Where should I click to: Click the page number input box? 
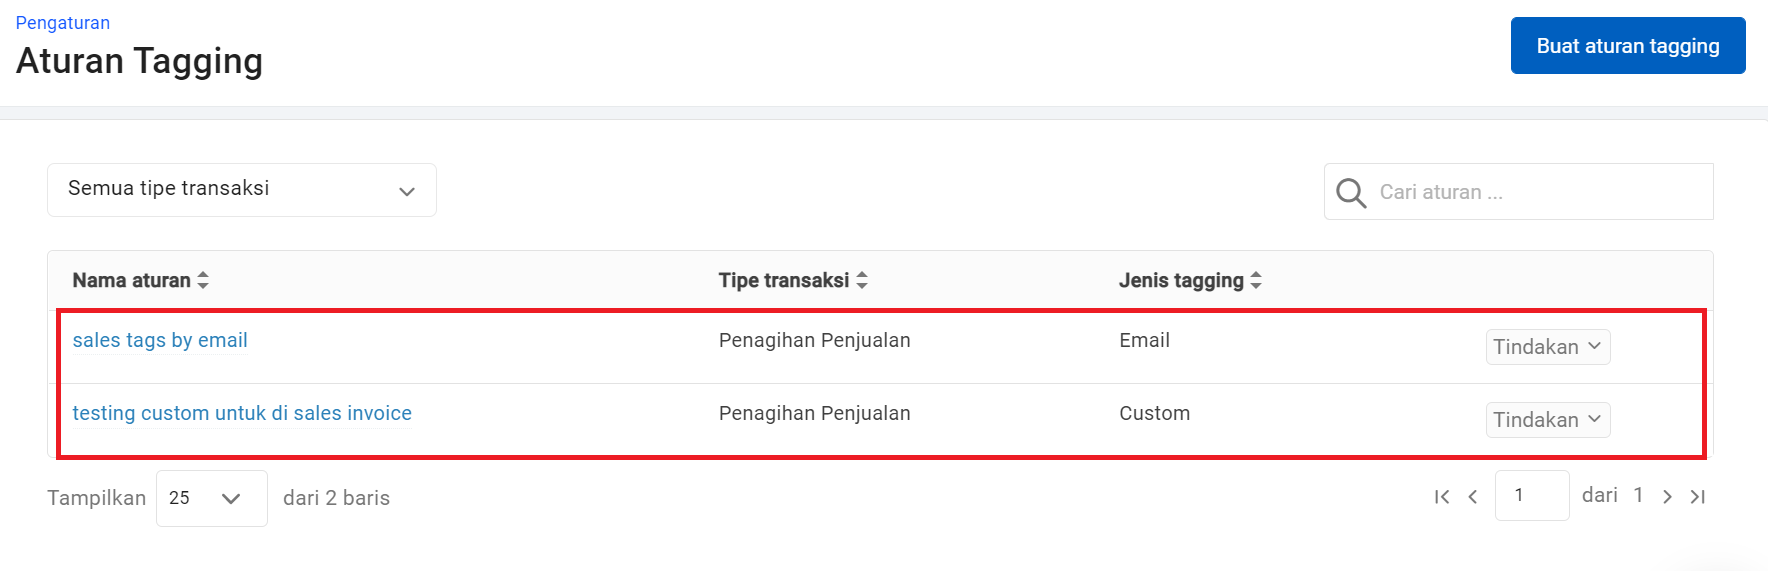click(x=1531, y=496)
